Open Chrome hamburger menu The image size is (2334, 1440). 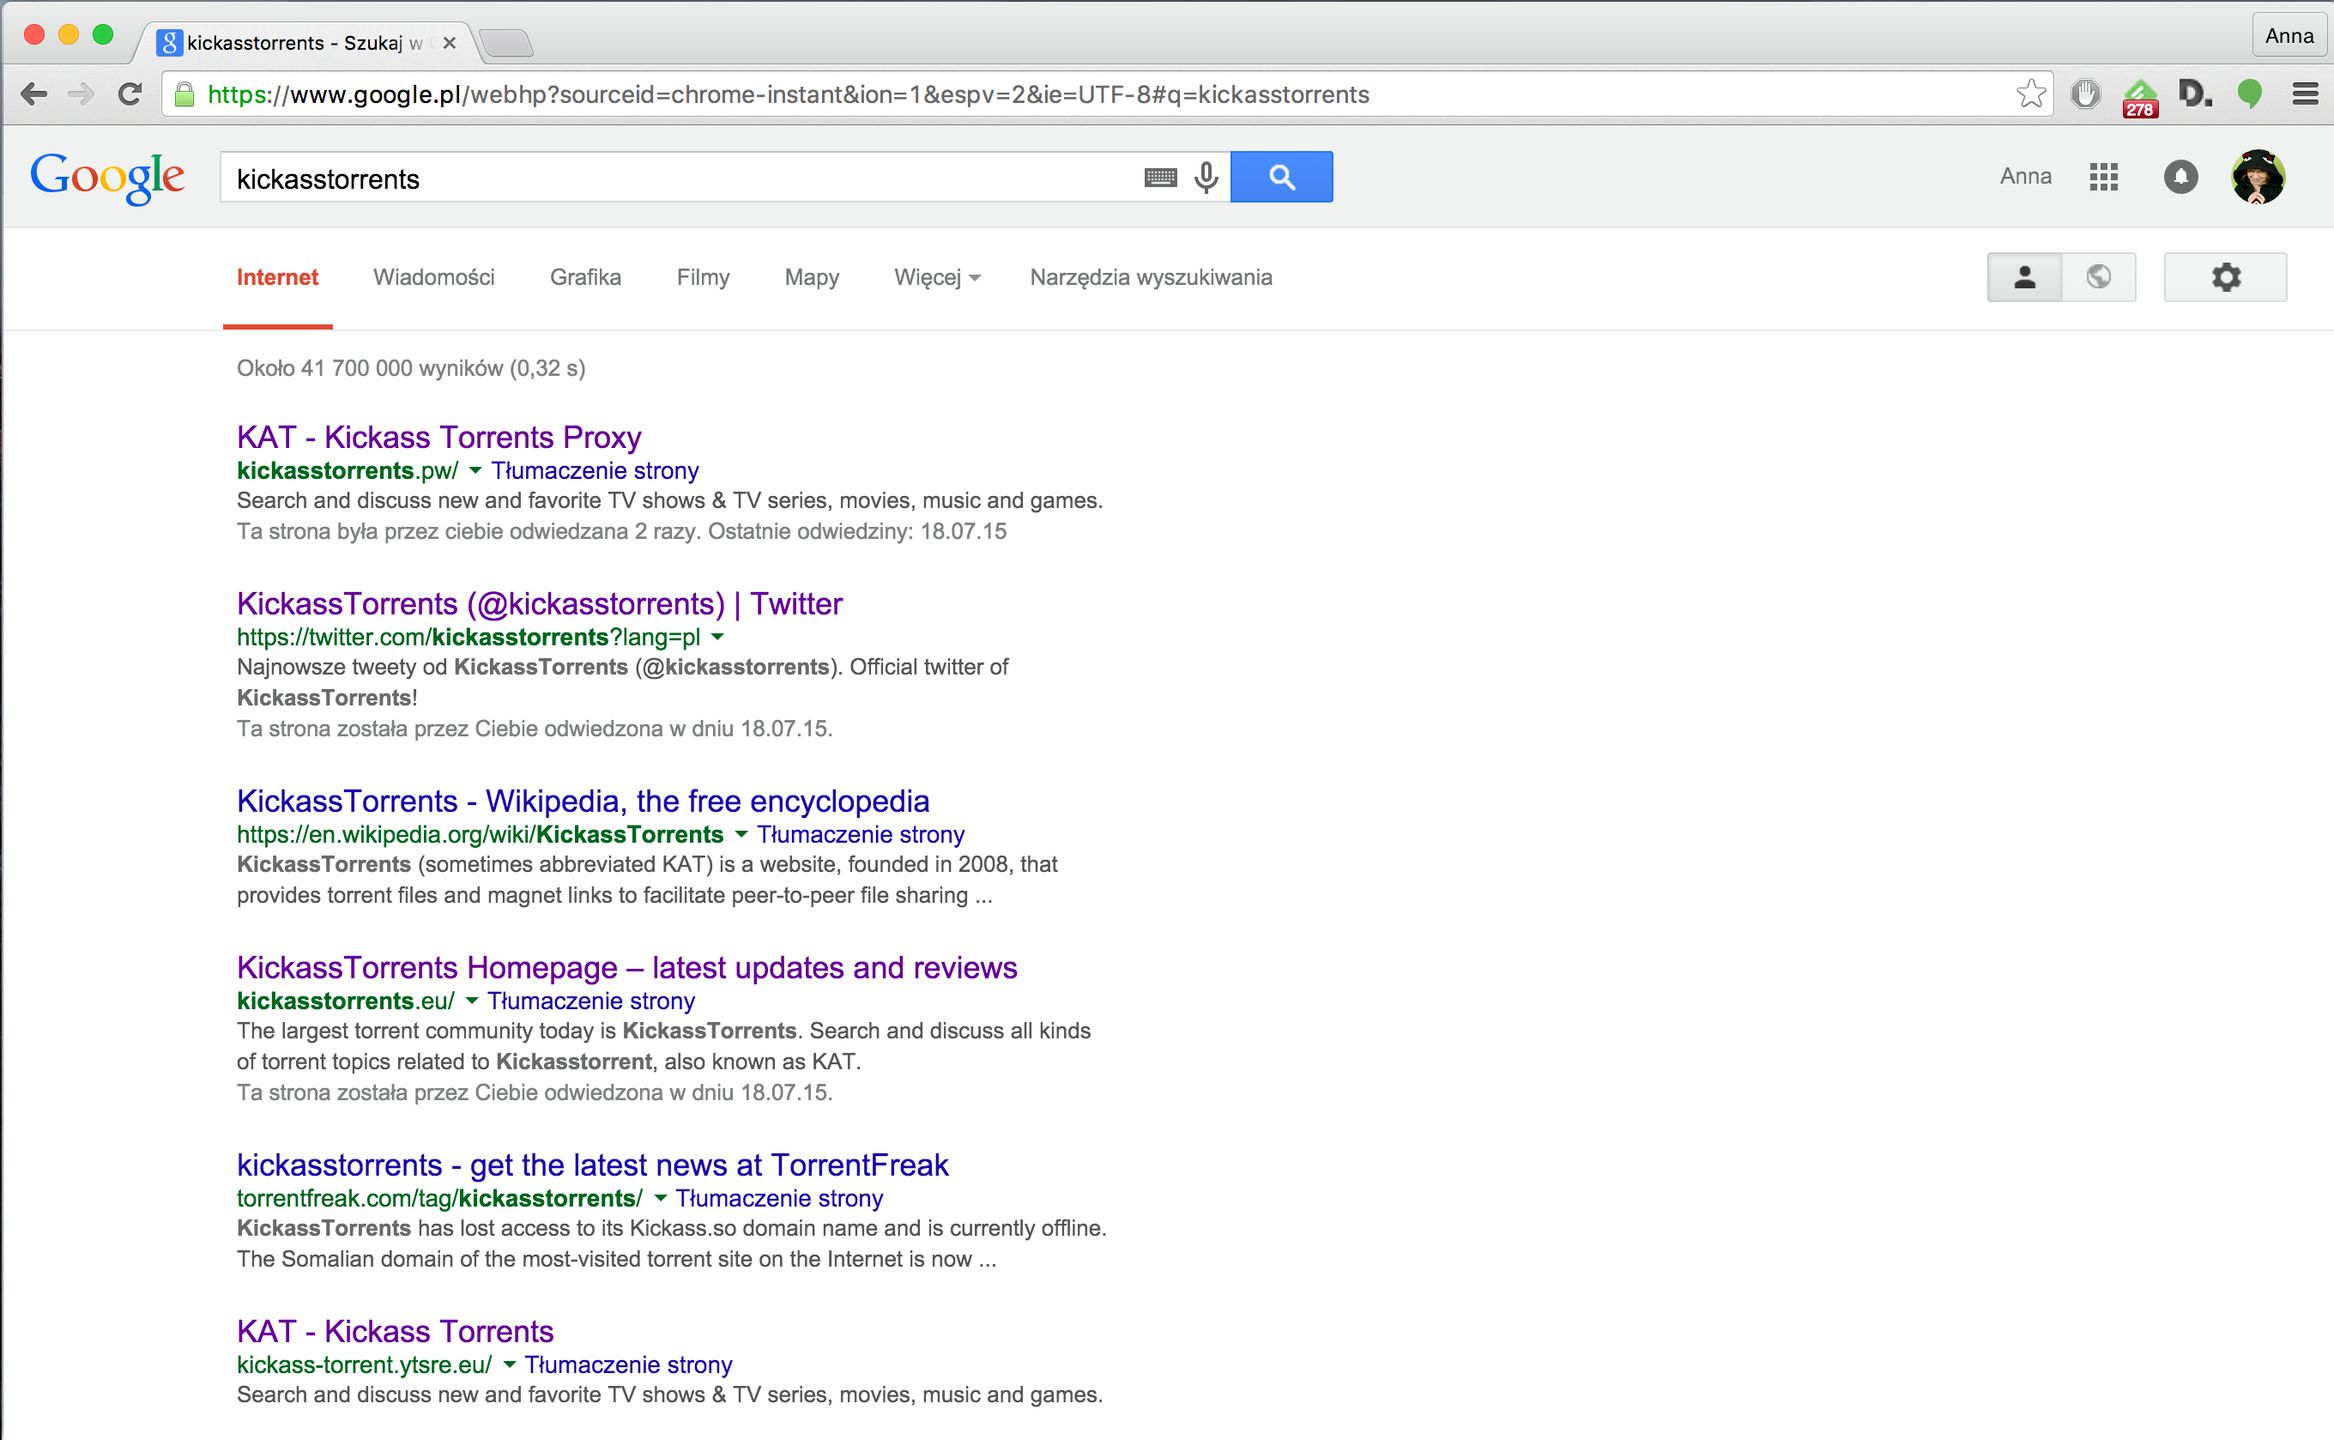click(x=2305, y=94)
